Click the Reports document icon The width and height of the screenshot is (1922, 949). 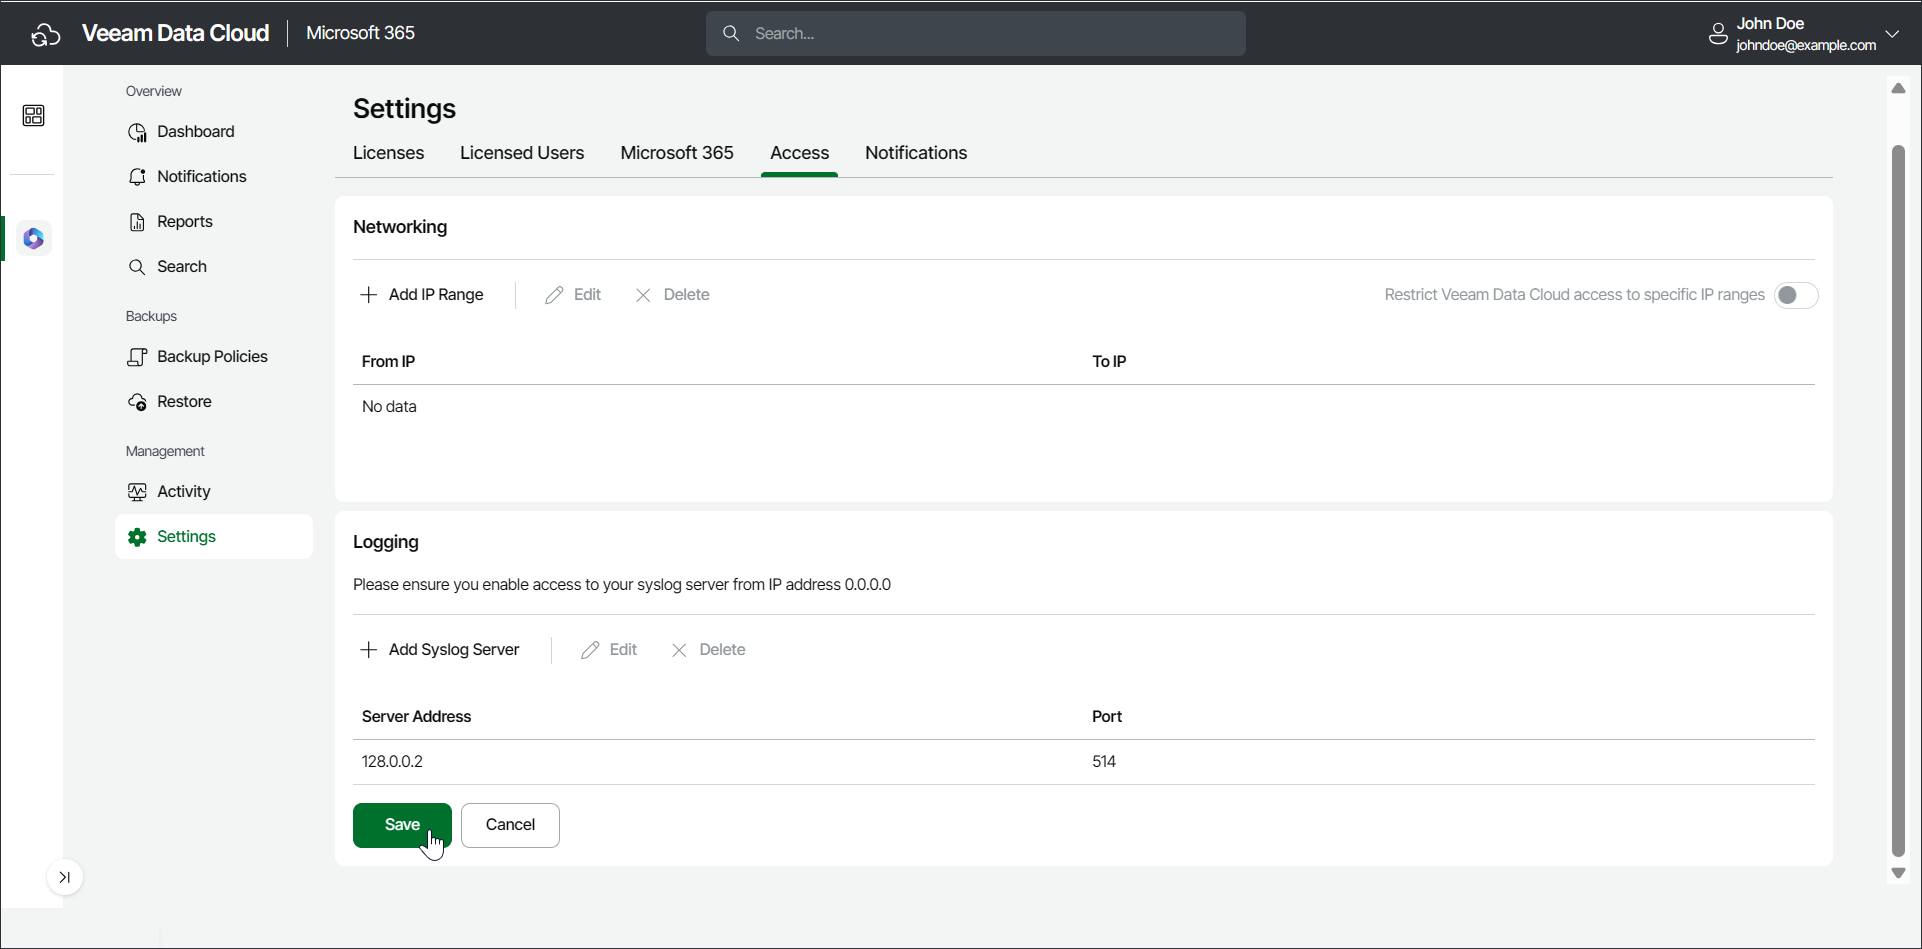tap(137, 222)
